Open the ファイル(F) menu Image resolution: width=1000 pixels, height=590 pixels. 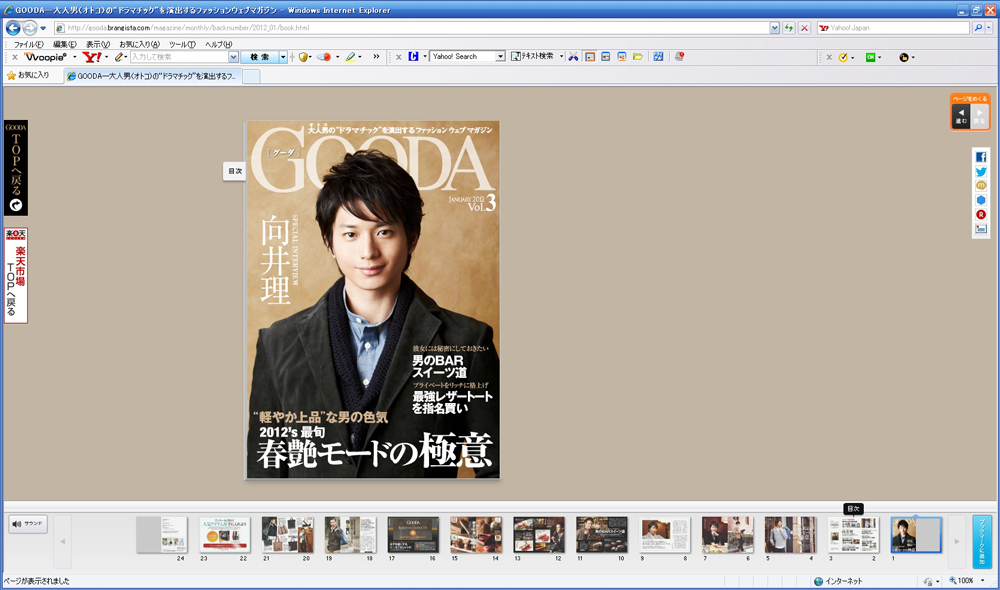click(28, 44)
